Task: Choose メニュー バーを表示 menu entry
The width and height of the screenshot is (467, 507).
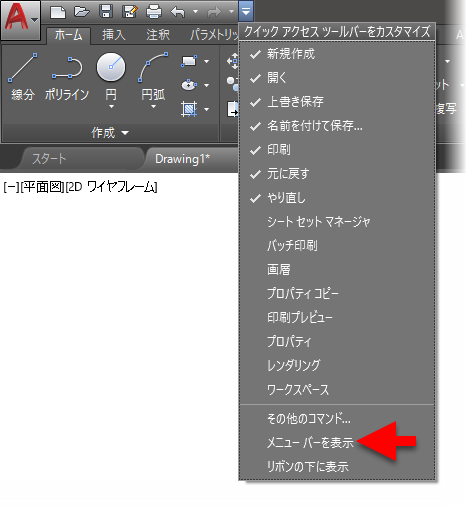Action: tap(337, 443)
